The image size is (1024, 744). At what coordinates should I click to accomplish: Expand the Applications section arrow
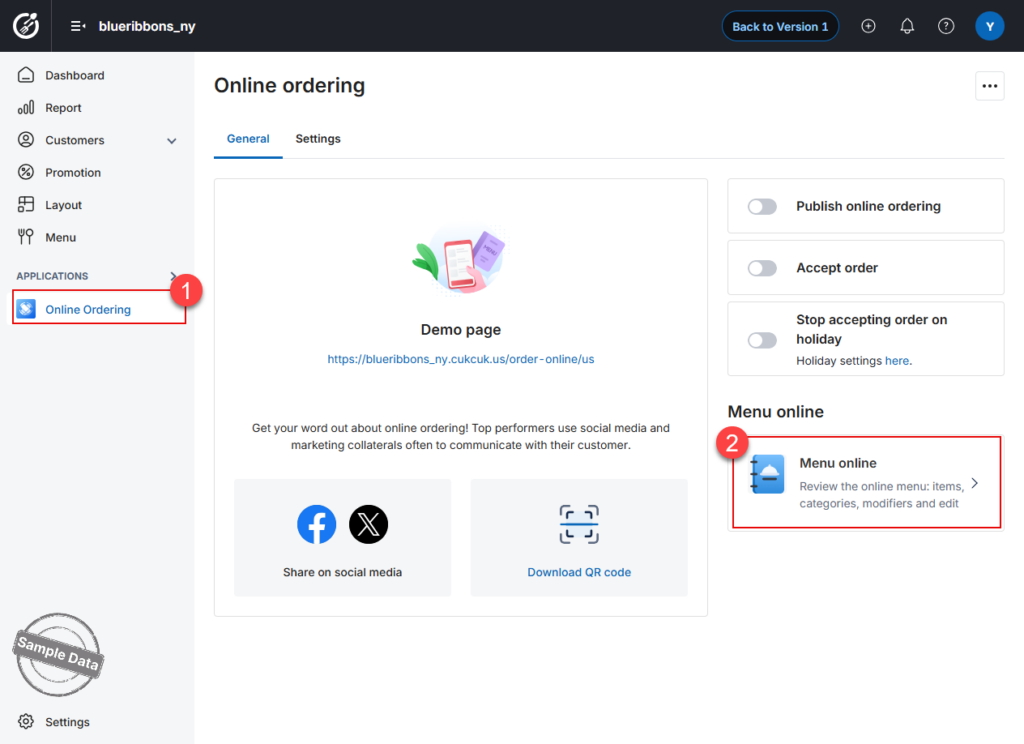coord(173,276)
